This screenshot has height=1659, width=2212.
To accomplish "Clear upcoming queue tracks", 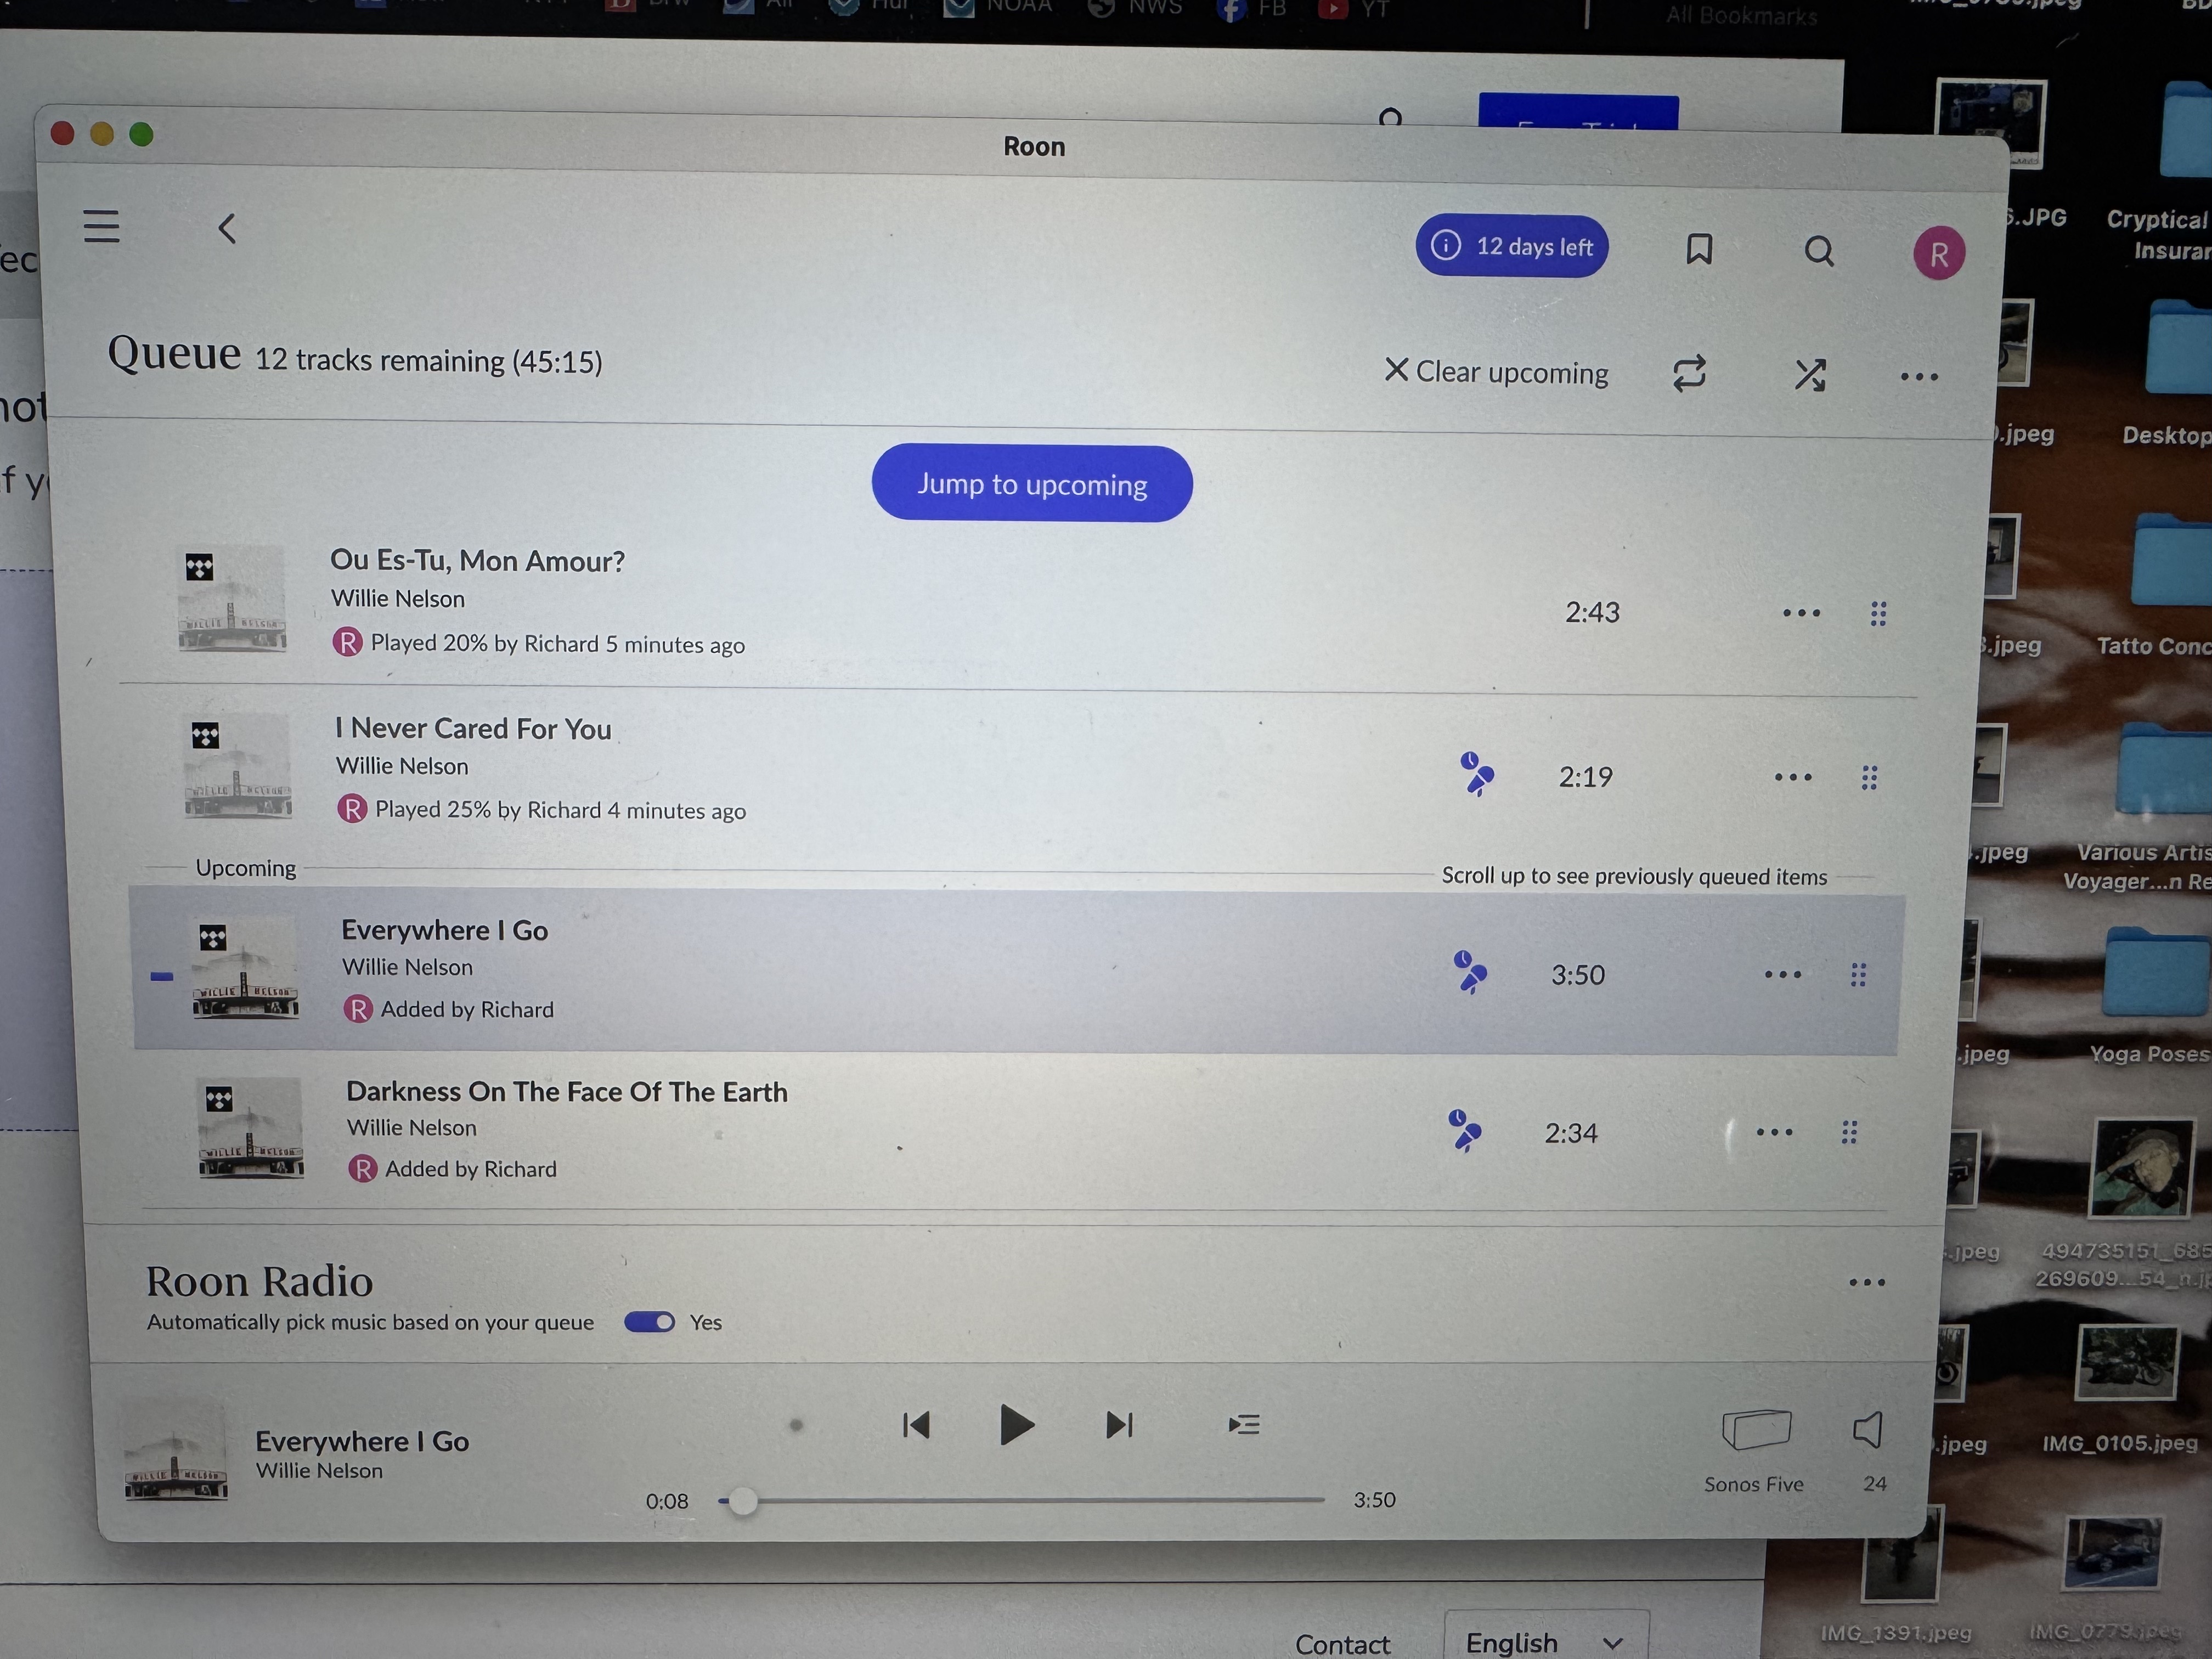I will pos(1496,372).
